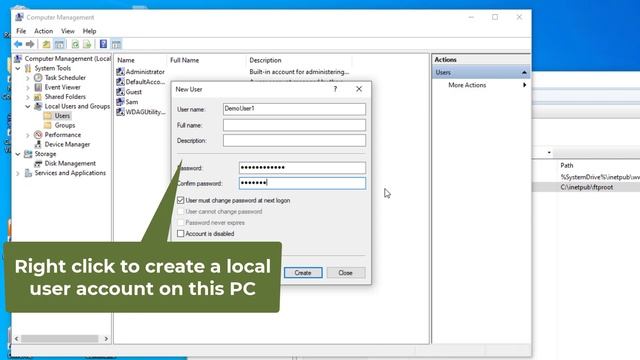The height and width of the screenshot is (360, 640).
Task: Select Users in the tree
Action: click(62, 116)
